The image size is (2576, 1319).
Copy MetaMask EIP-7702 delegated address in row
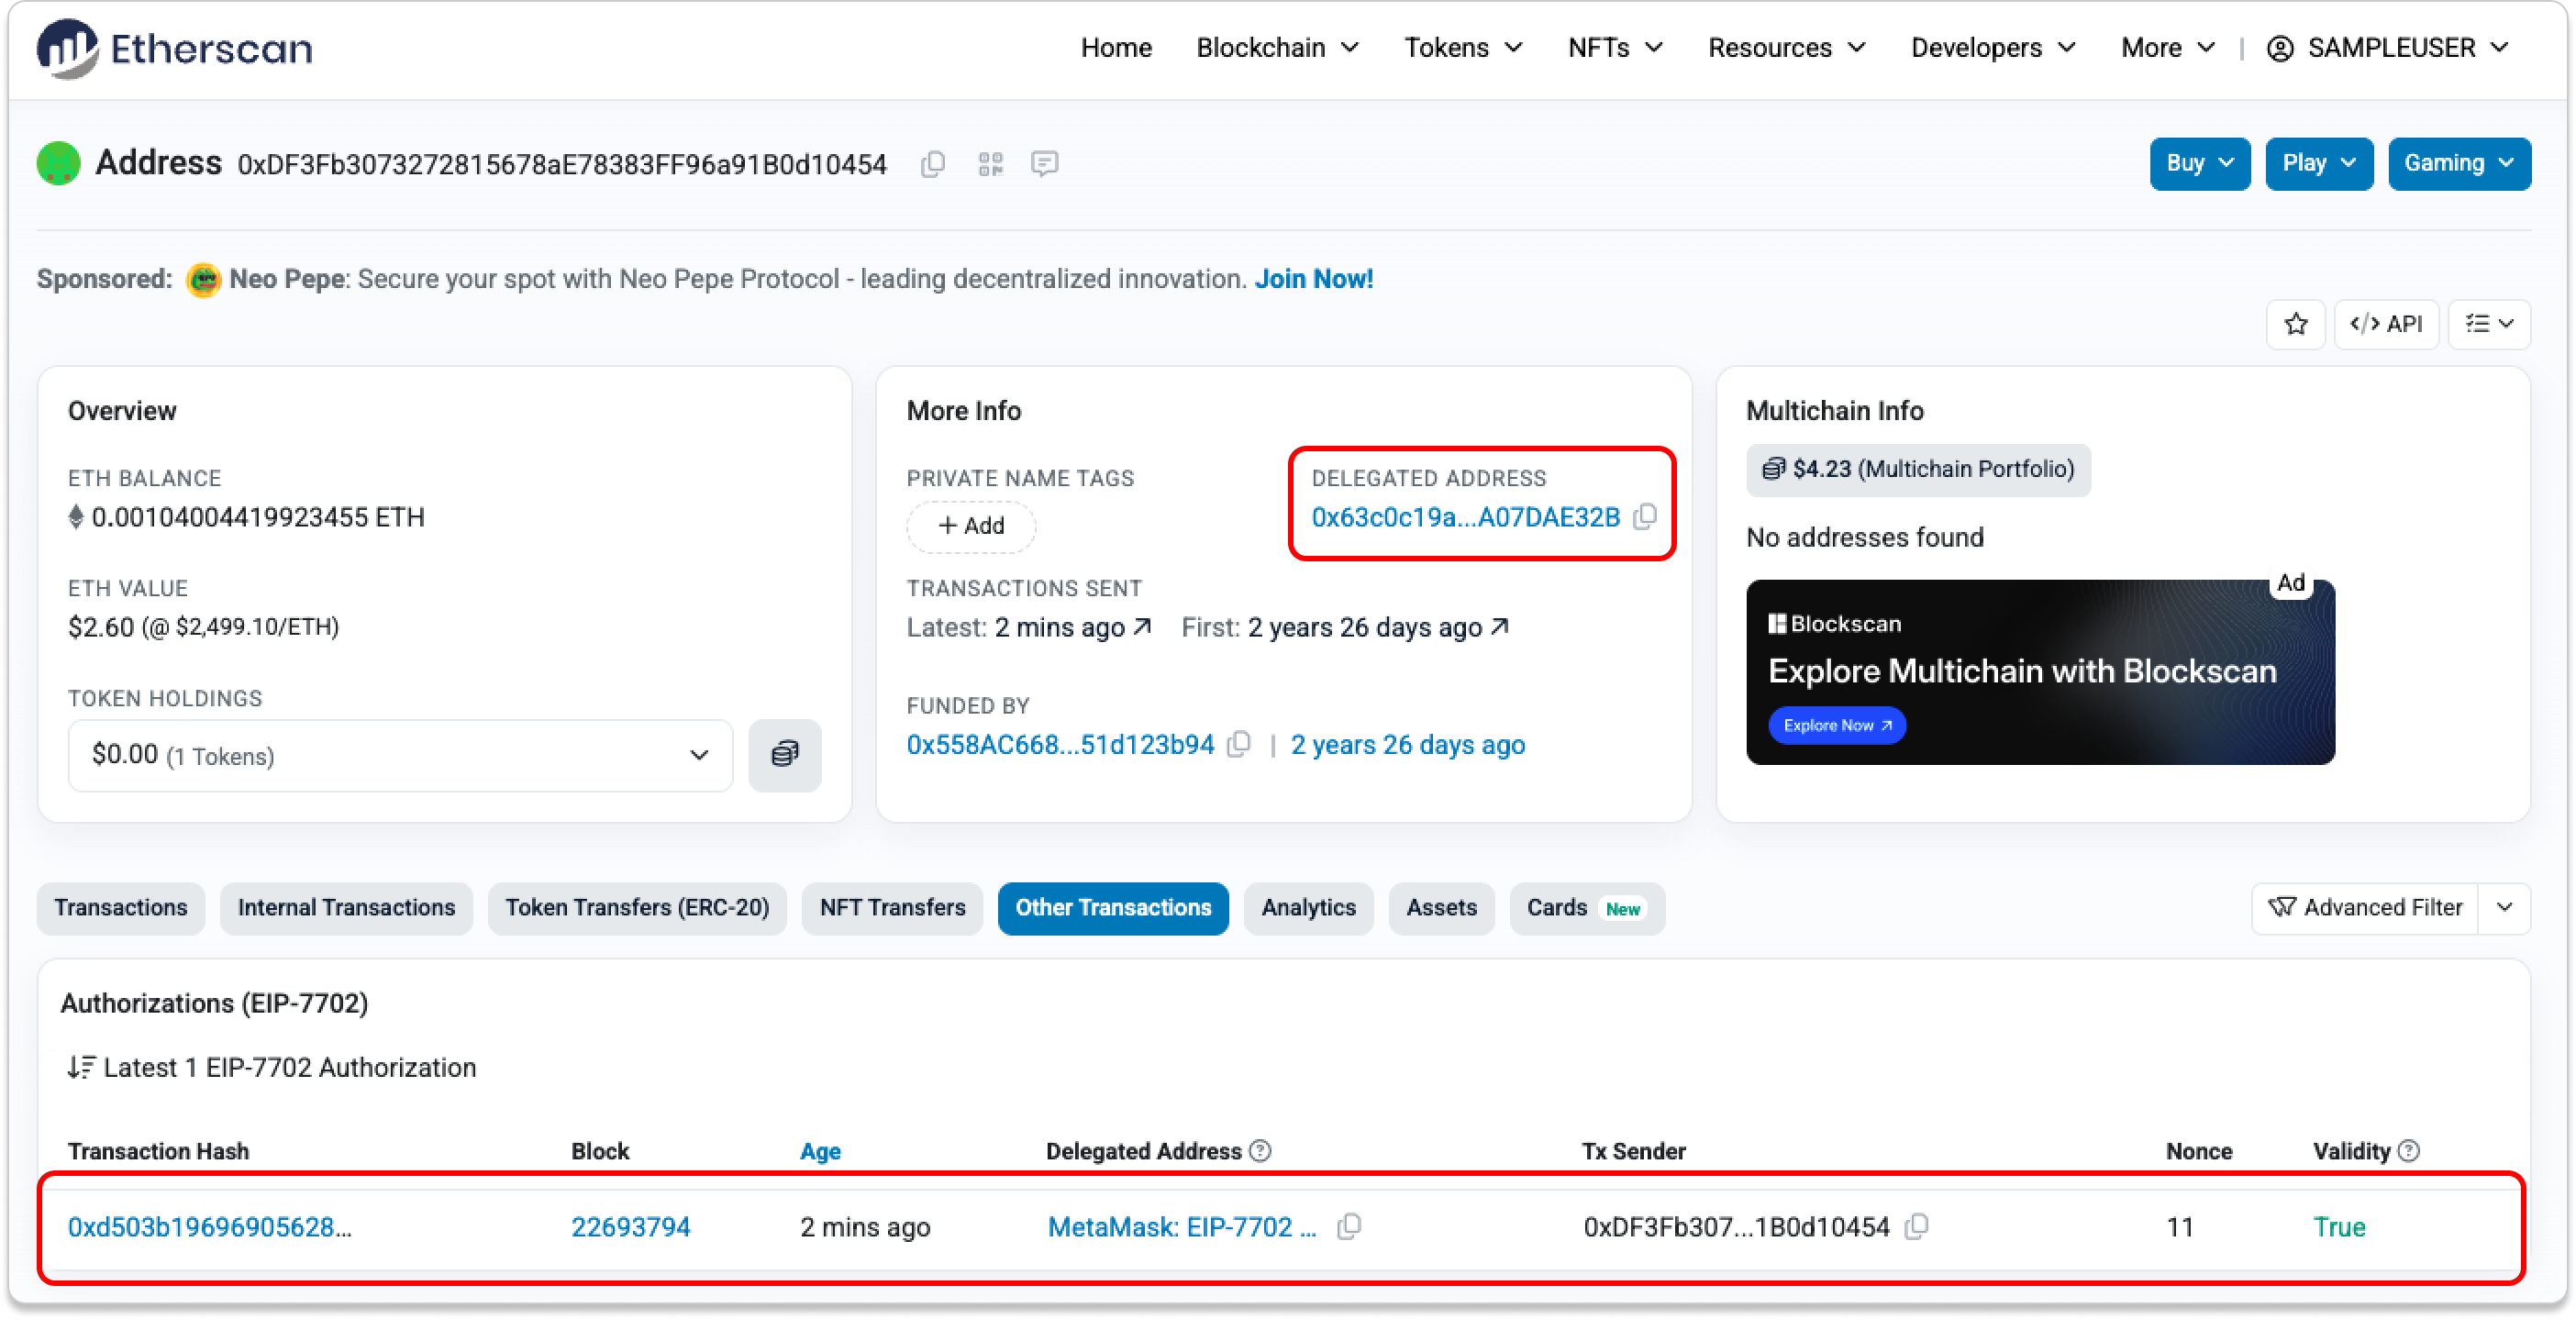tap(1349, 1226)
